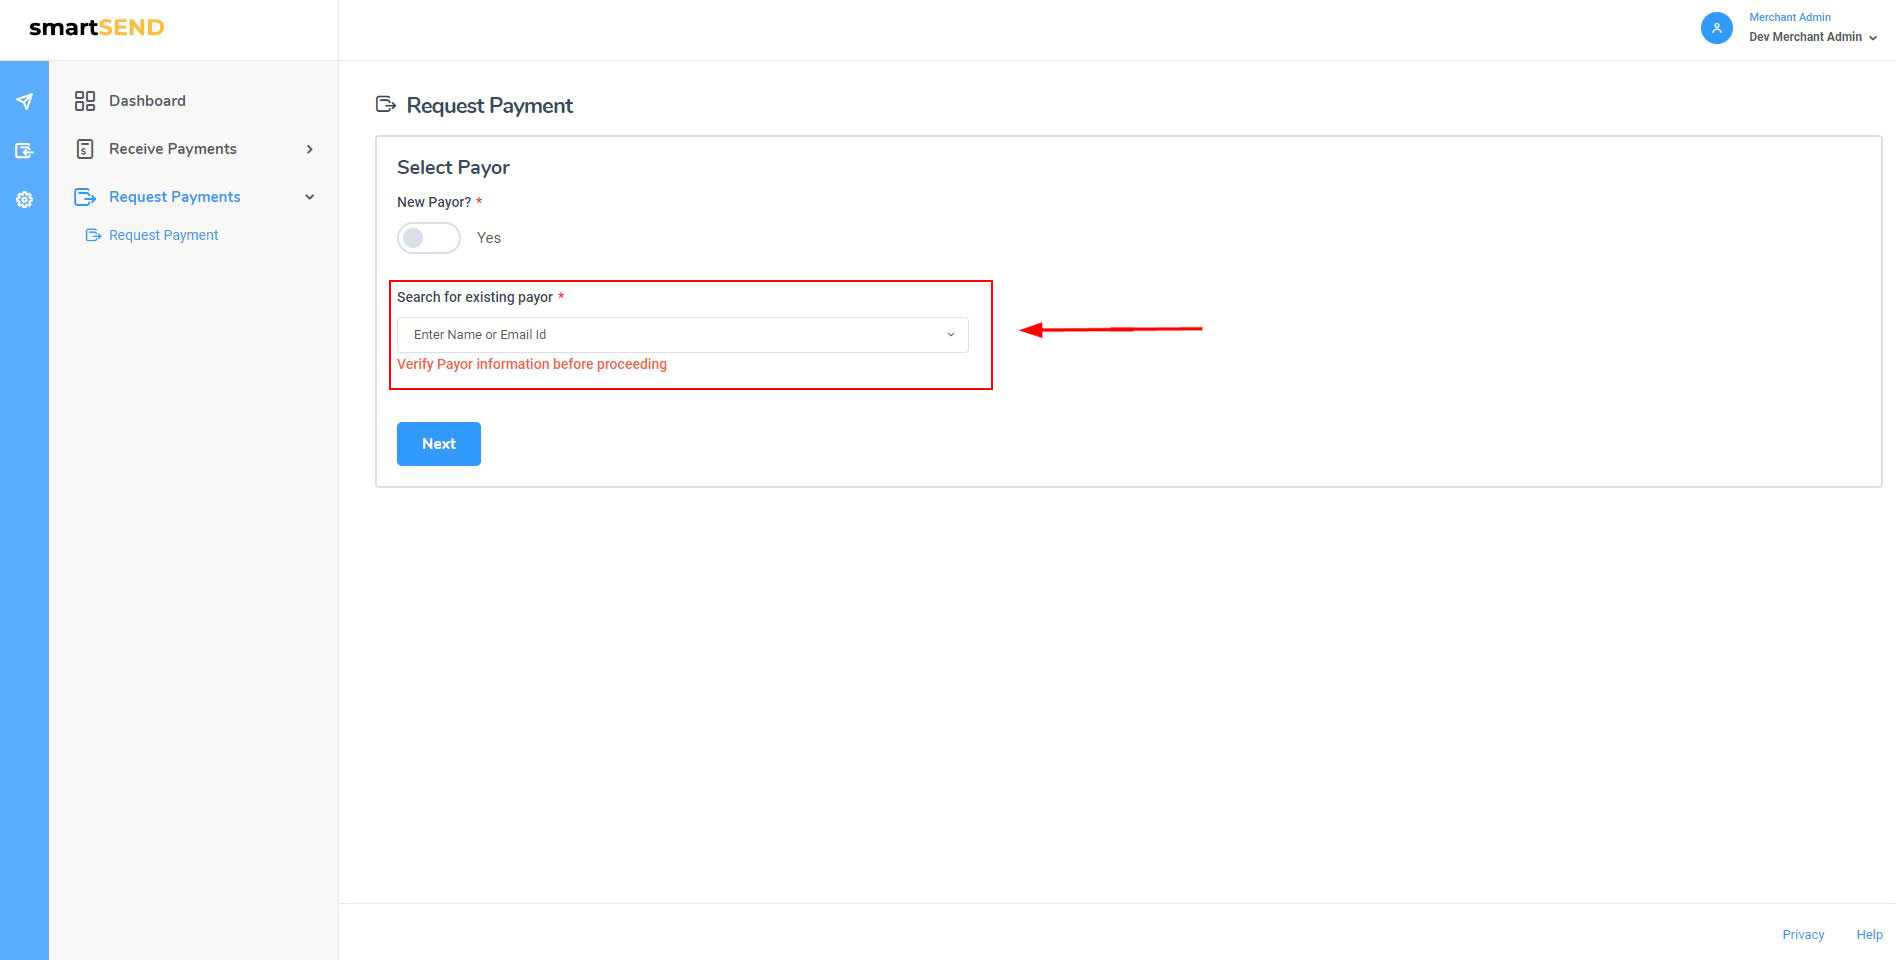
Task: Open the Dev Merchant Admin account dropdown
Action: tap(1812, 37)
